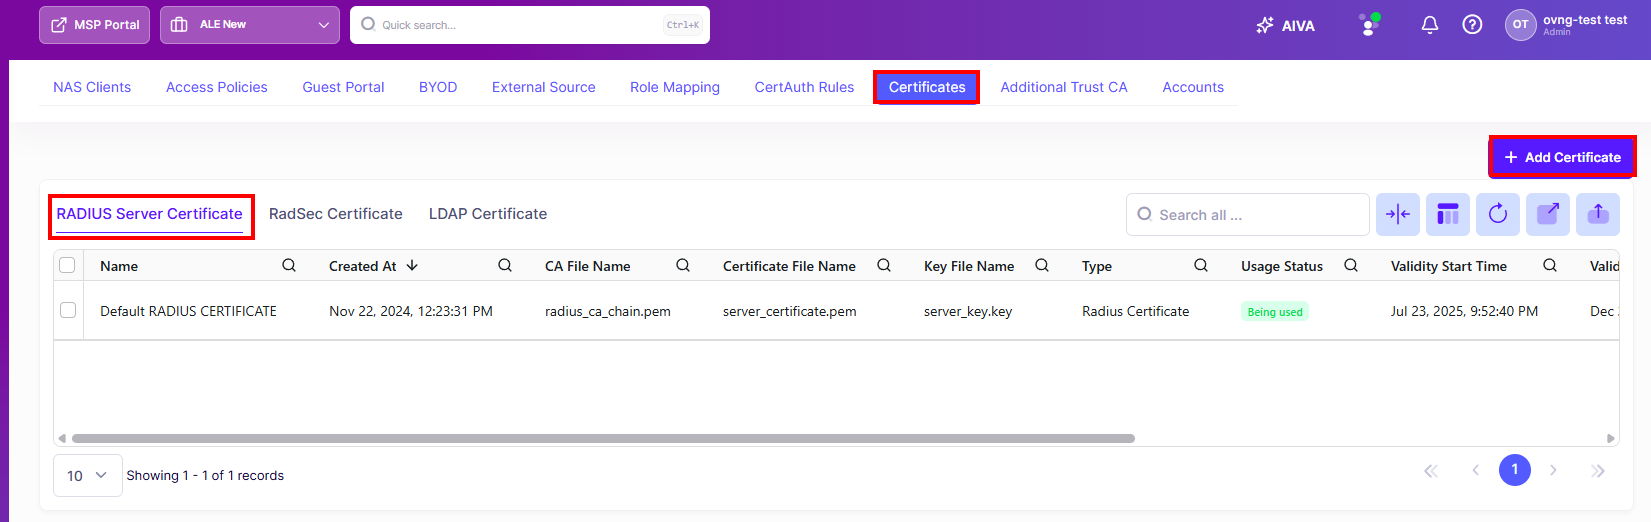
Task: Click the horizontal table scrollbar
Action: 603,438
